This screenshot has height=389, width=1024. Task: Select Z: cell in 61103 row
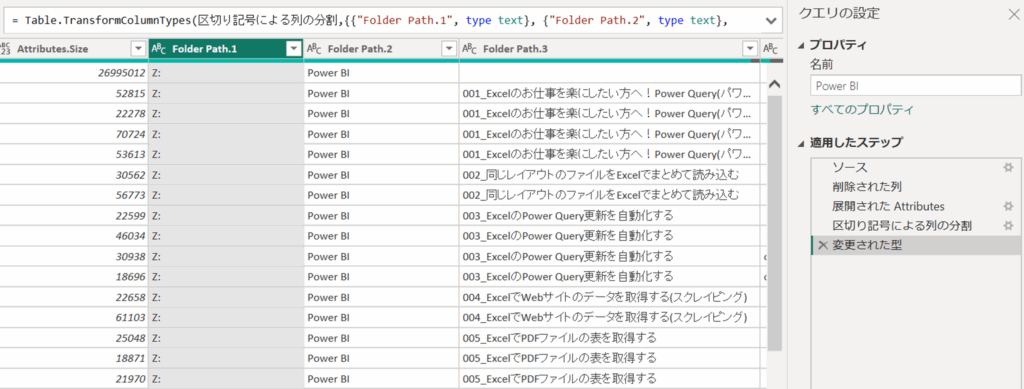point(226,317)
